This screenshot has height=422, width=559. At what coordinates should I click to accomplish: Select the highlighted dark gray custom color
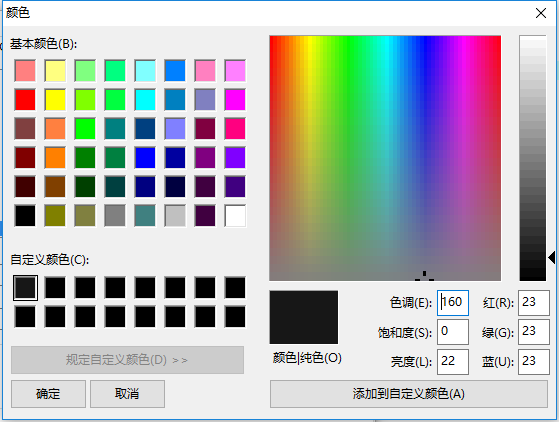pyautogui.click(x=25, y=288)
